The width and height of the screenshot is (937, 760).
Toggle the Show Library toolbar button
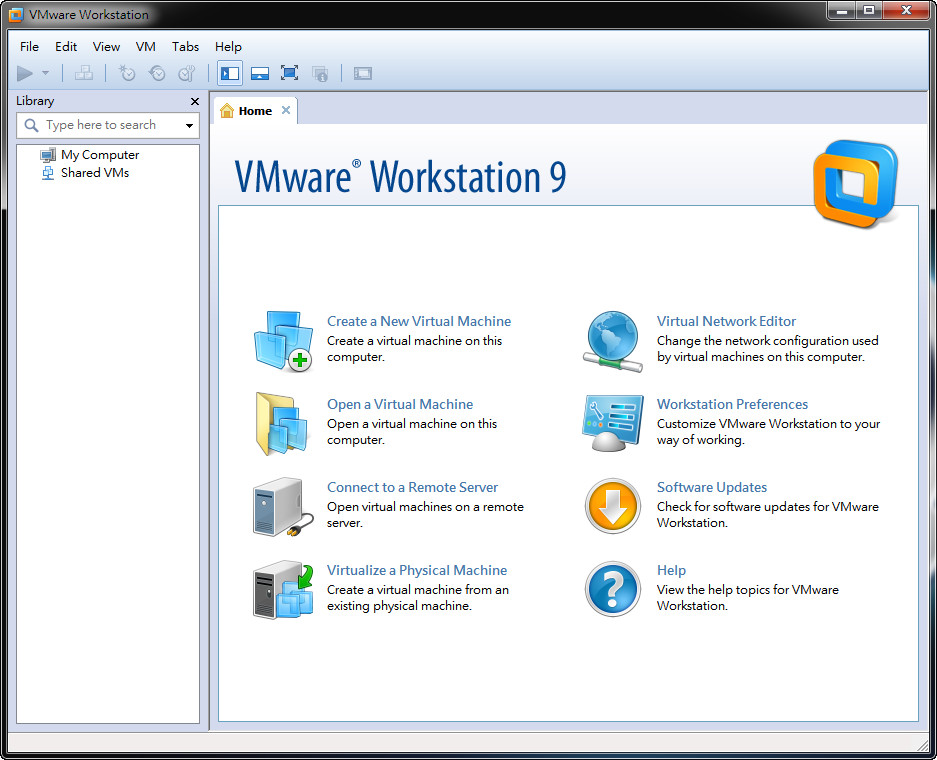click(x=230, y=73)
